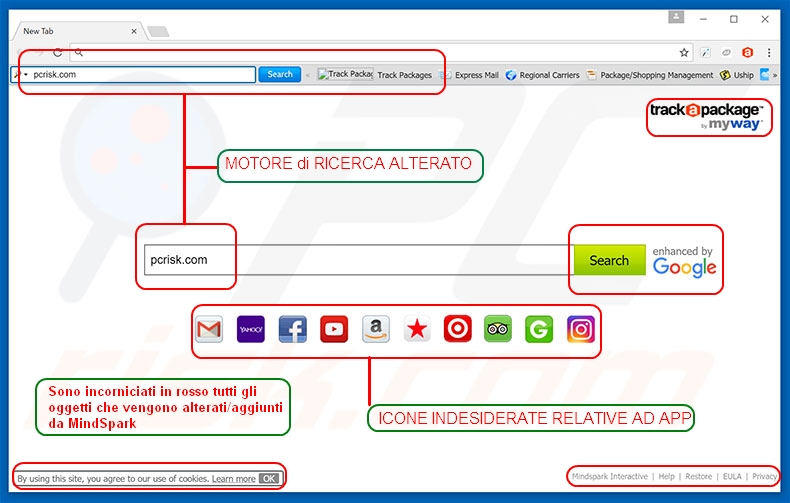This screenshot has height=503, width=790.
Task: Open the Mindspark Interactive link
Action: (x=610, y=476)
